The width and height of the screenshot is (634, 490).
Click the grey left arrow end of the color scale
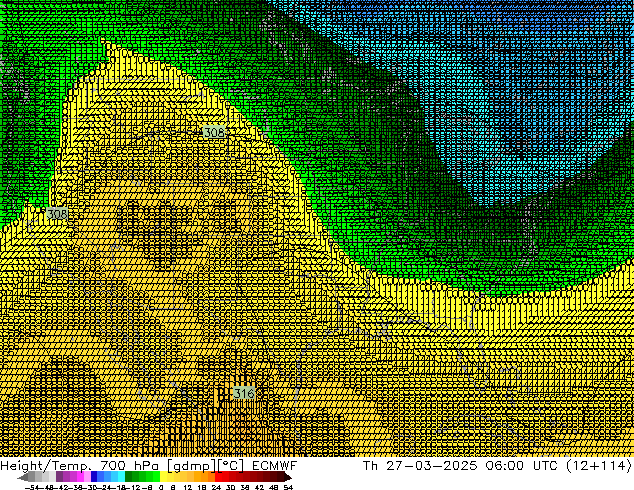(x=23, y=477)
